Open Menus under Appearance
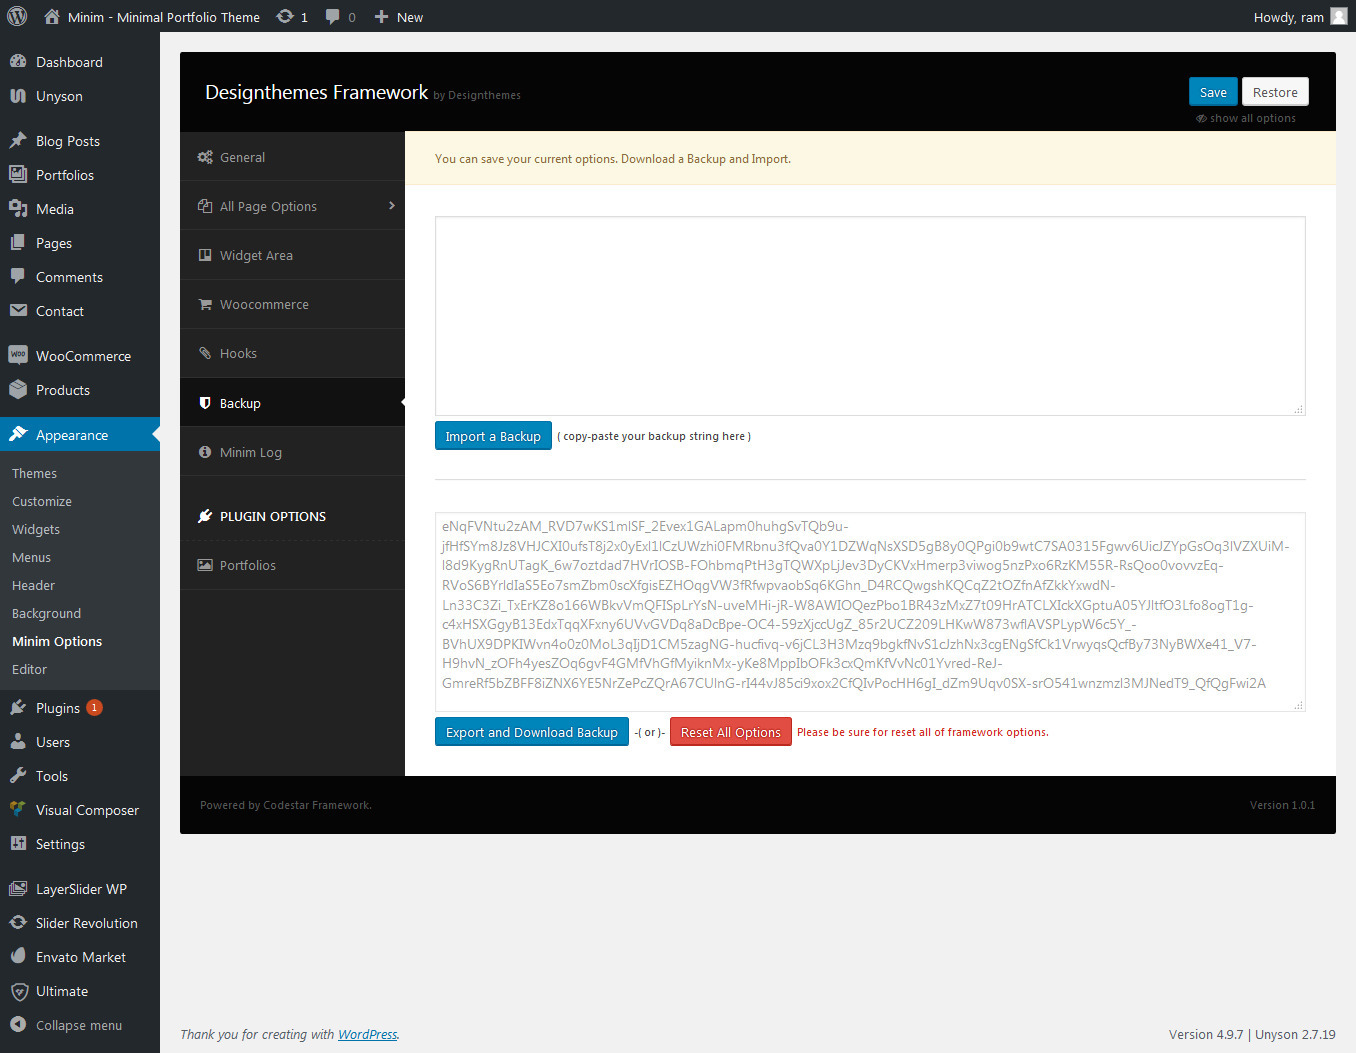Viewport: 1356px width, 1053px height. (31, 557)
